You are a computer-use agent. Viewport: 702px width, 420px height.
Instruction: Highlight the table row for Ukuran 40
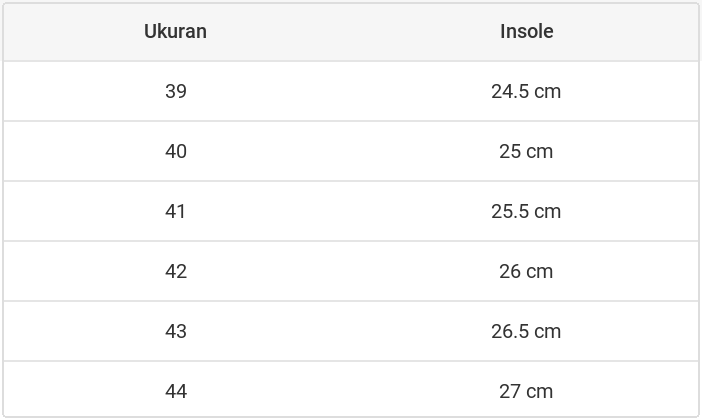(x=350, y=151)
